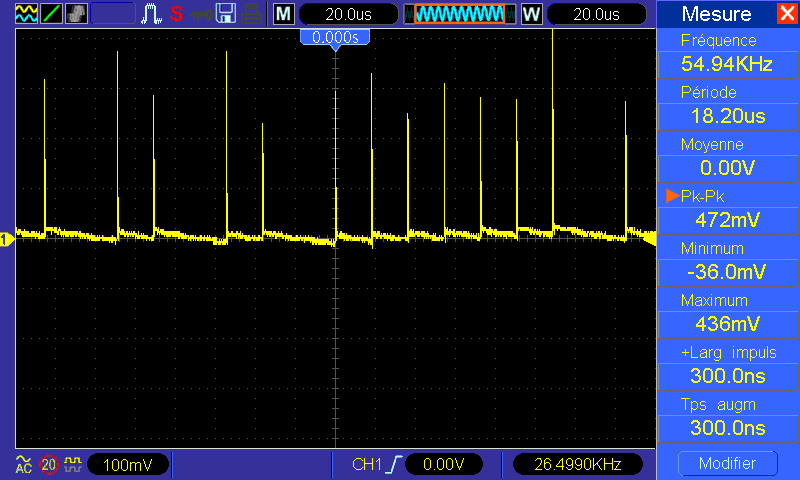Viewport: 800px width, 480px height.
Task: Click the white pulse trigger icon
Action: [151, 14]
